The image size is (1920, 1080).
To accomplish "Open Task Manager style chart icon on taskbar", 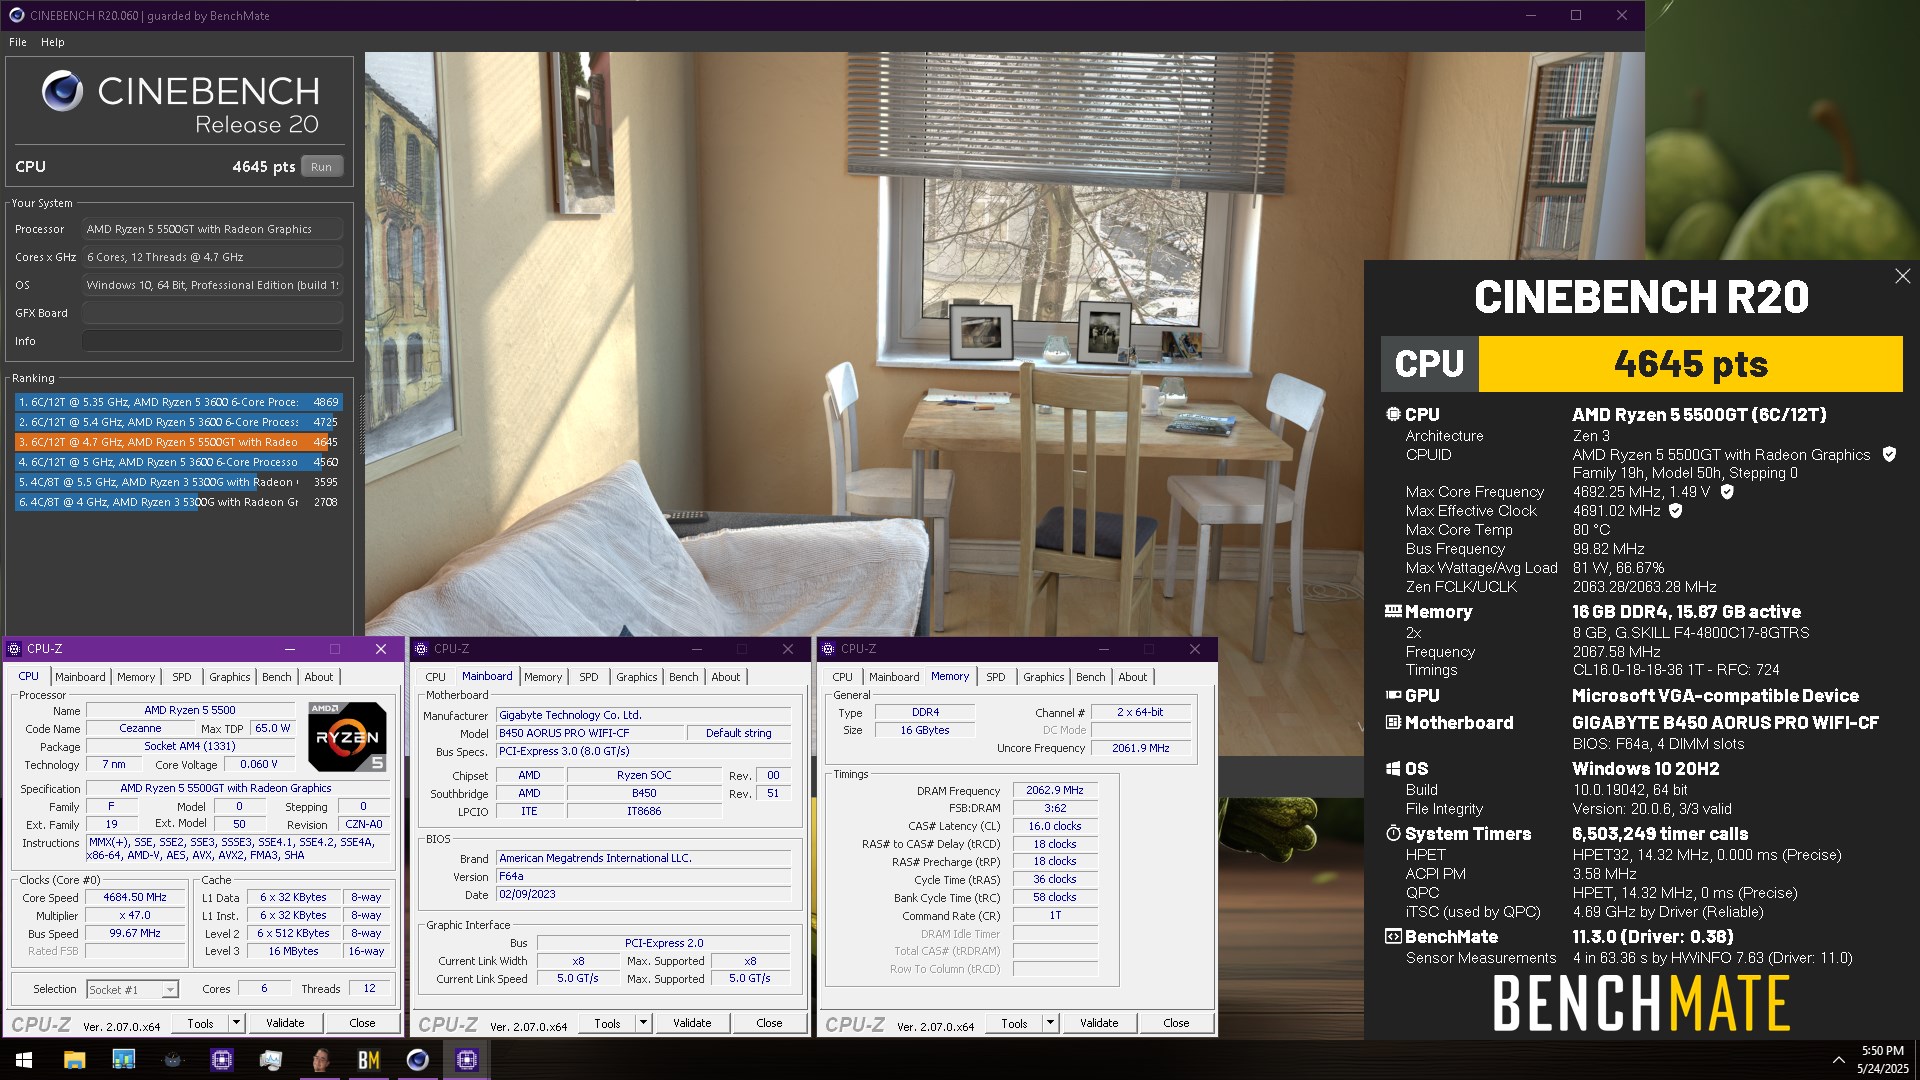I will click(124, 1060).
